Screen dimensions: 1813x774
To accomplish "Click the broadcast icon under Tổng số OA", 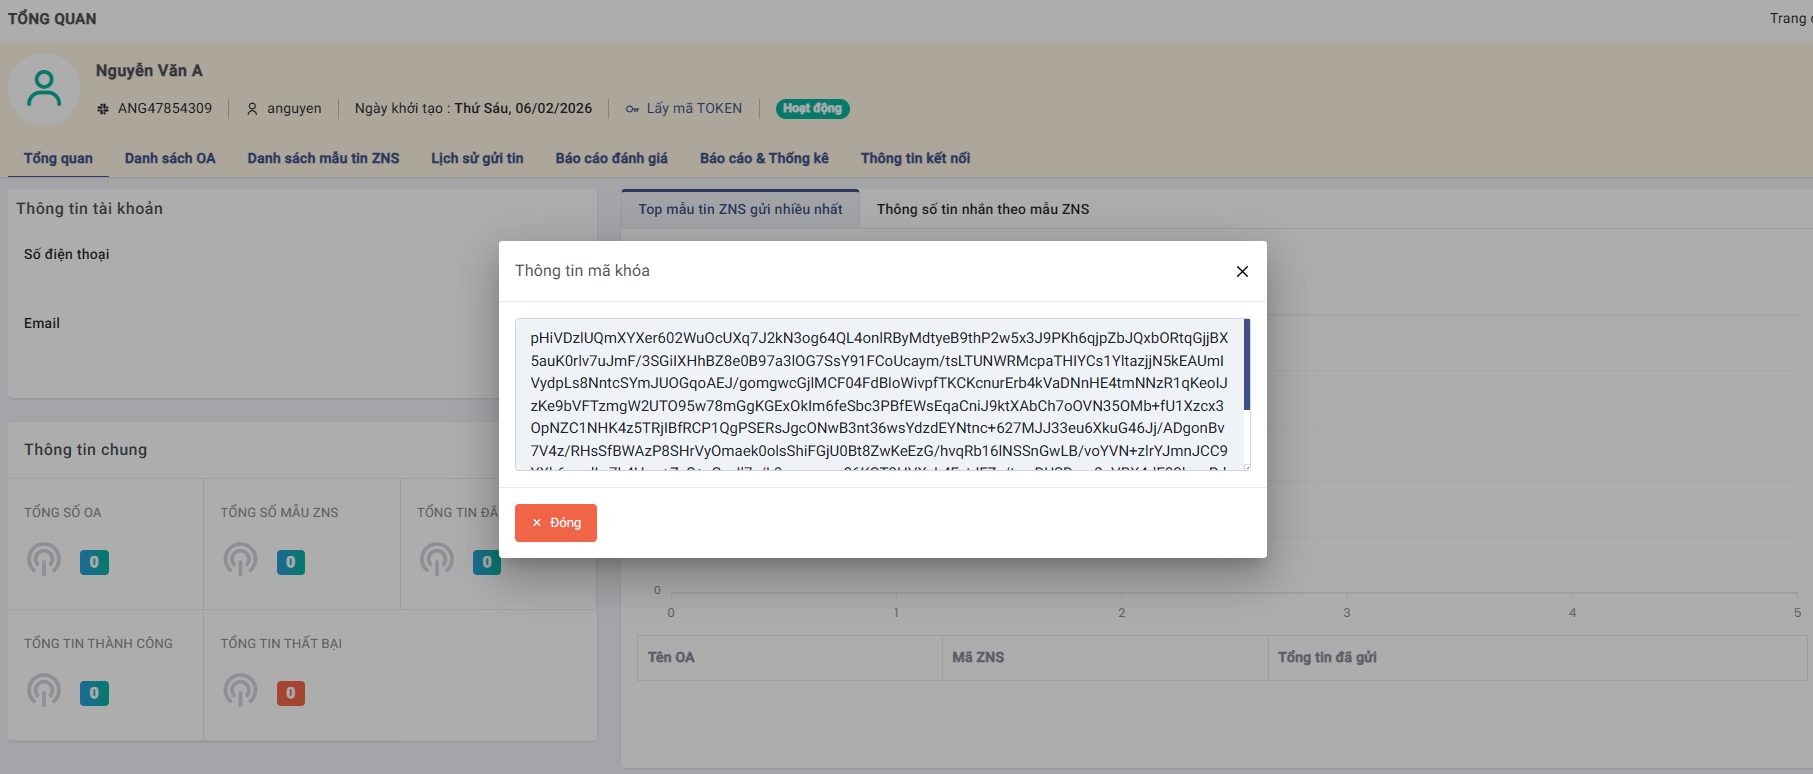I will pos(44,560).
